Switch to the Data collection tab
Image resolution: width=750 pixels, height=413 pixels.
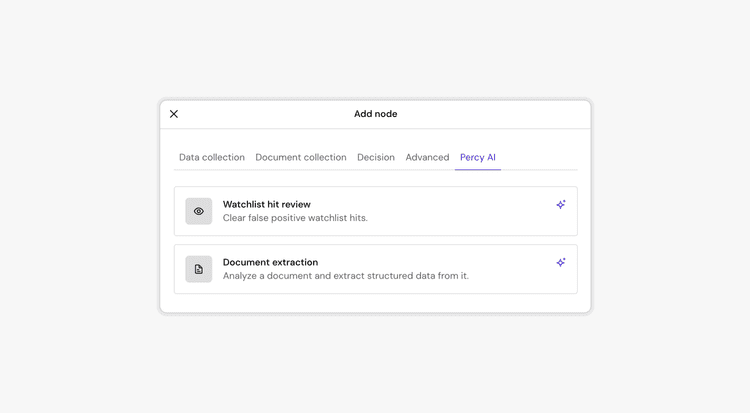(x=212, y=157)
